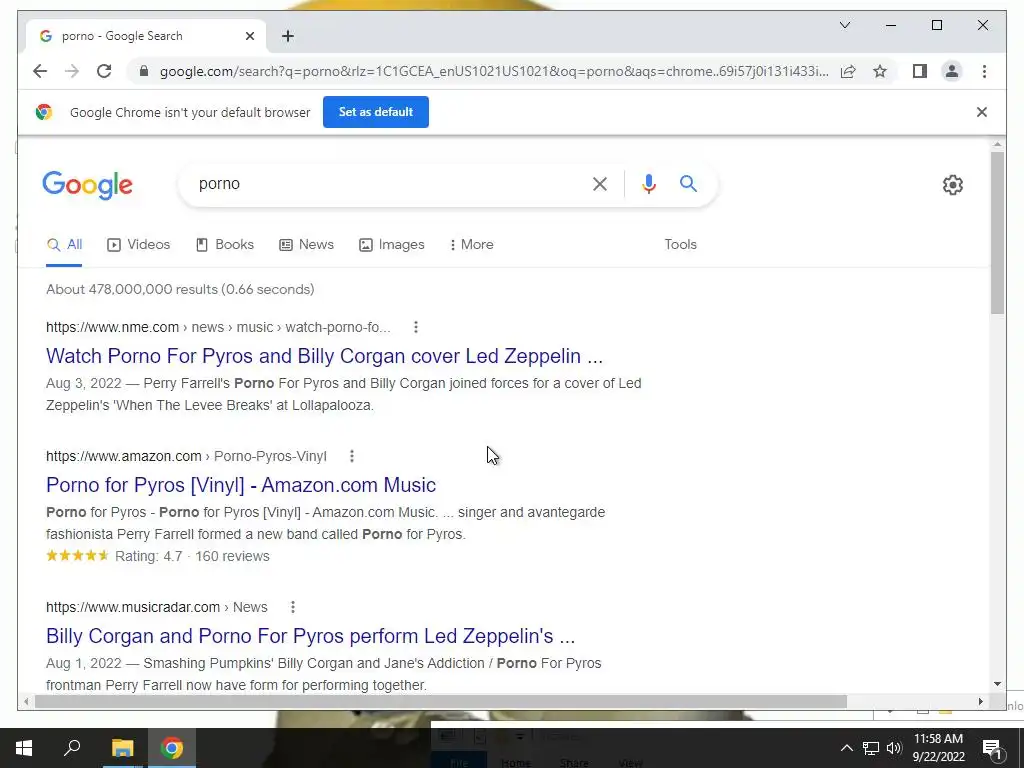
Task: Open Chrome side panel
Action: (920, 71)
